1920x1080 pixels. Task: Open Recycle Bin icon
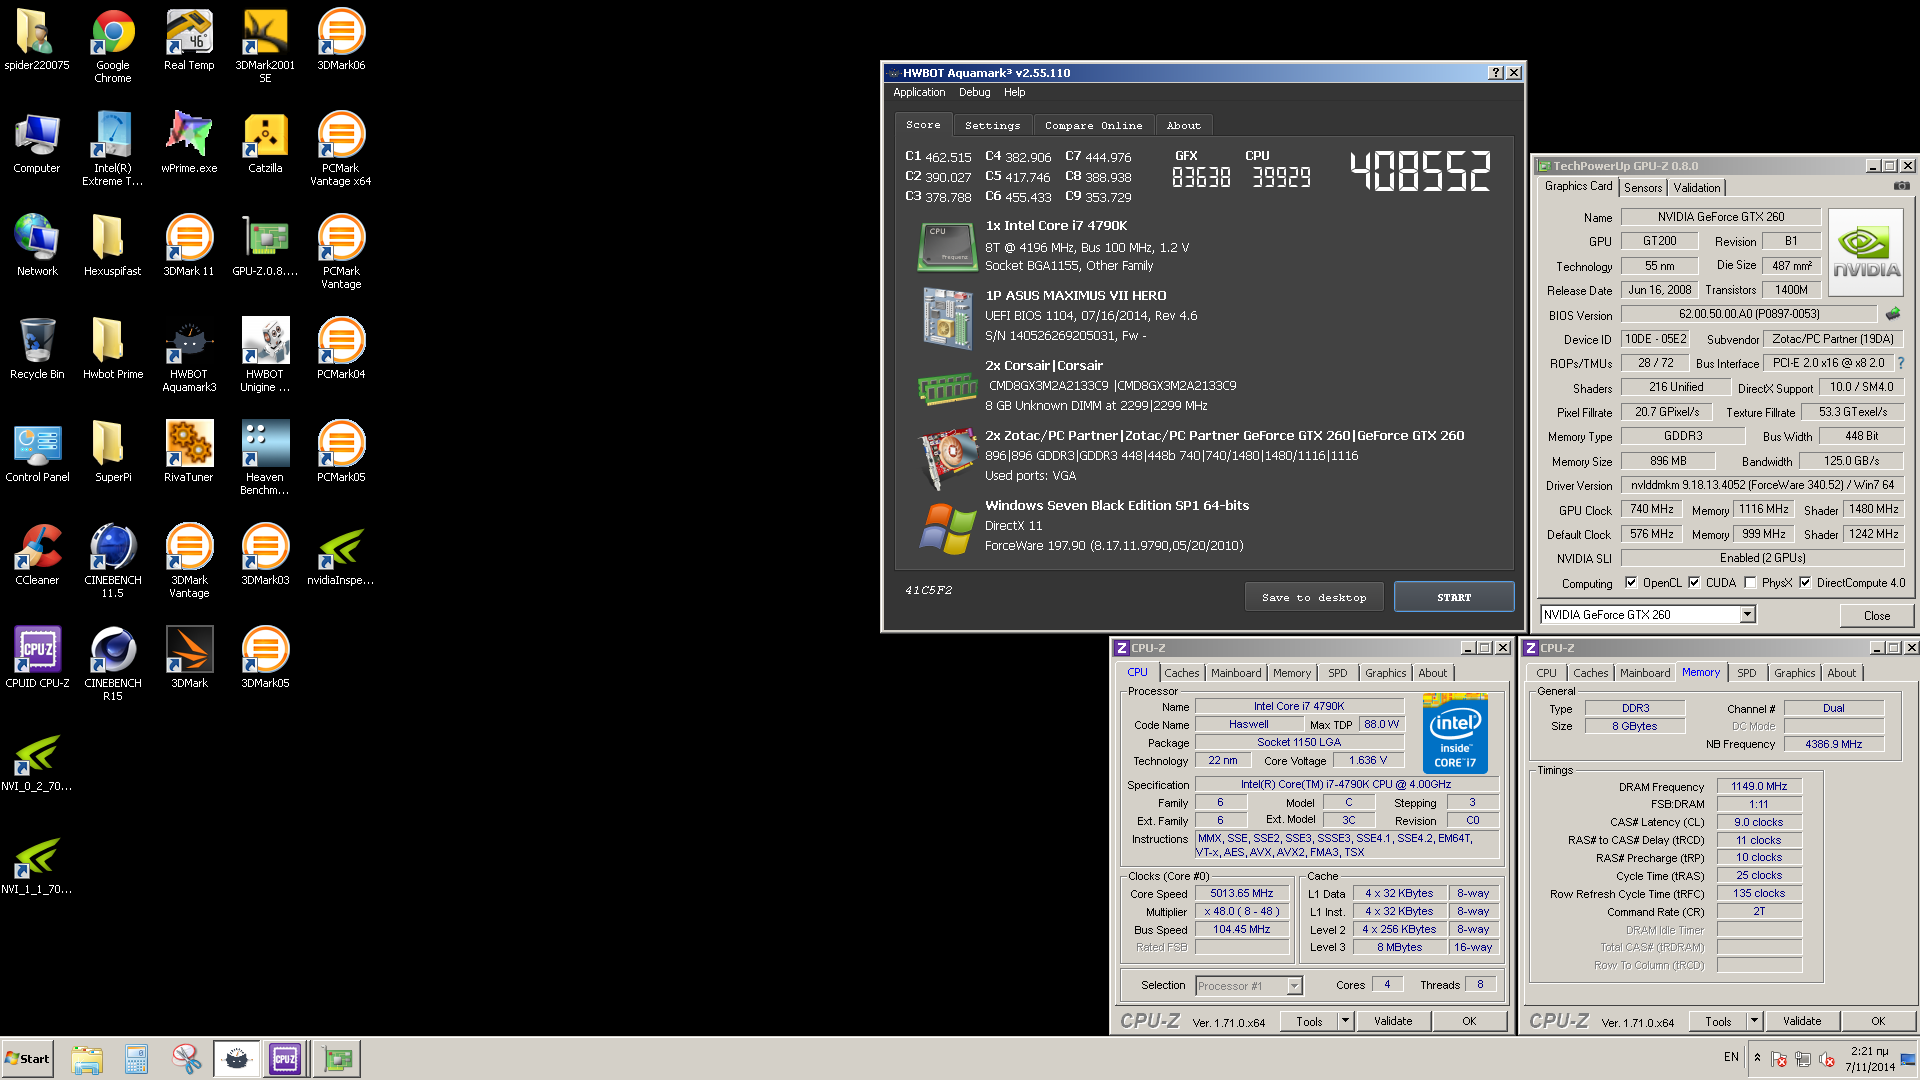[37, 349]
